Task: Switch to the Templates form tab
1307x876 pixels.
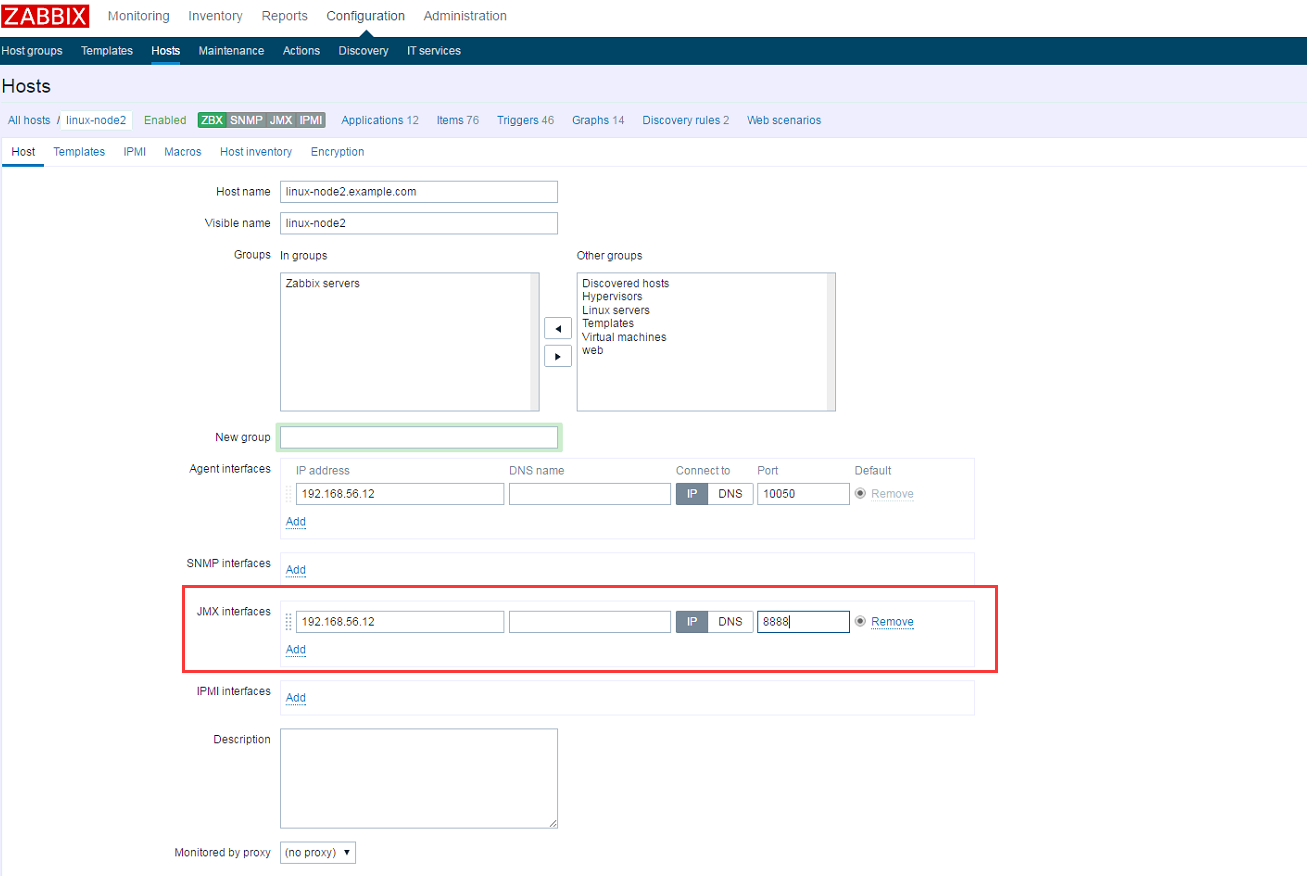Action: click(79, 152)
